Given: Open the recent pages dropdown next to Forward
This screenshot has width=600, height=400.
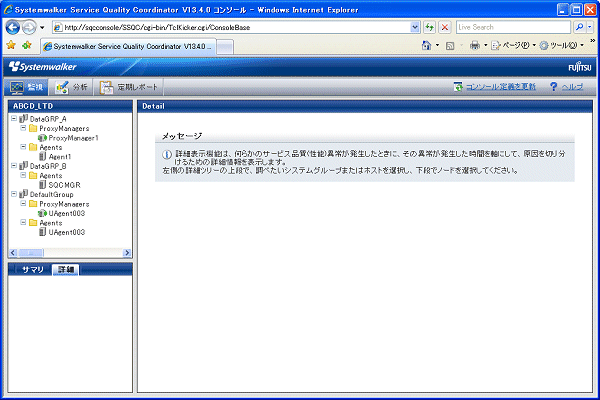Looking at the screenshot, I should point(42,28).
